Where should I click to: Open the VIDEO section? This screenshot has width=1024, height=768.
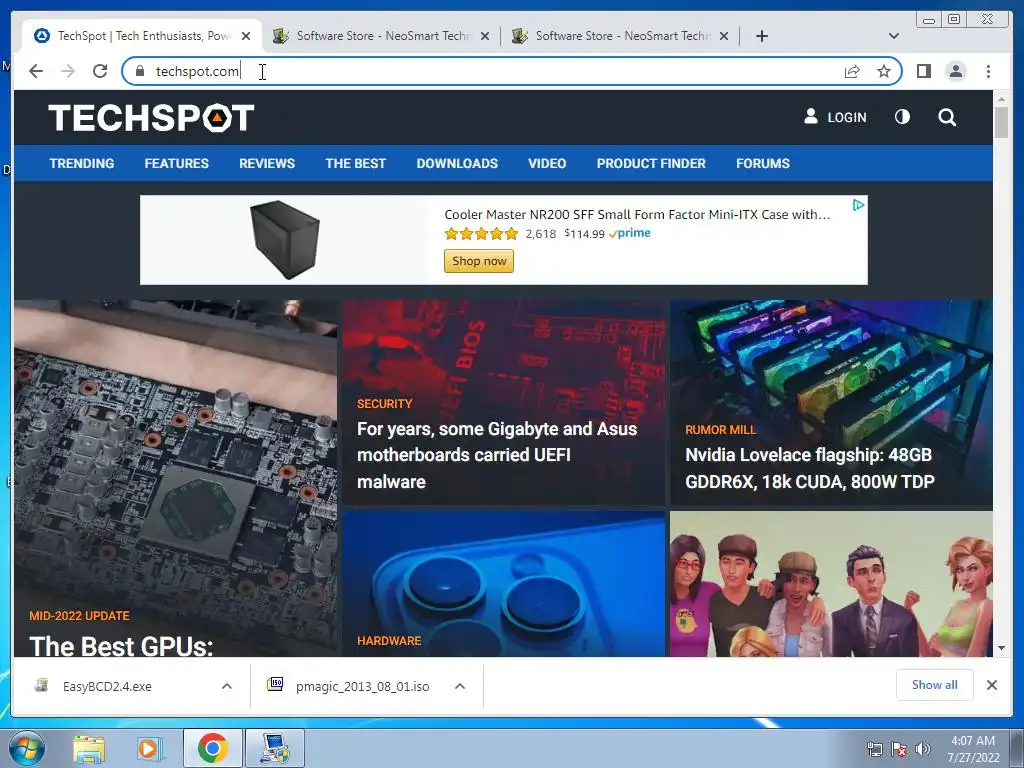pos(547,163)
